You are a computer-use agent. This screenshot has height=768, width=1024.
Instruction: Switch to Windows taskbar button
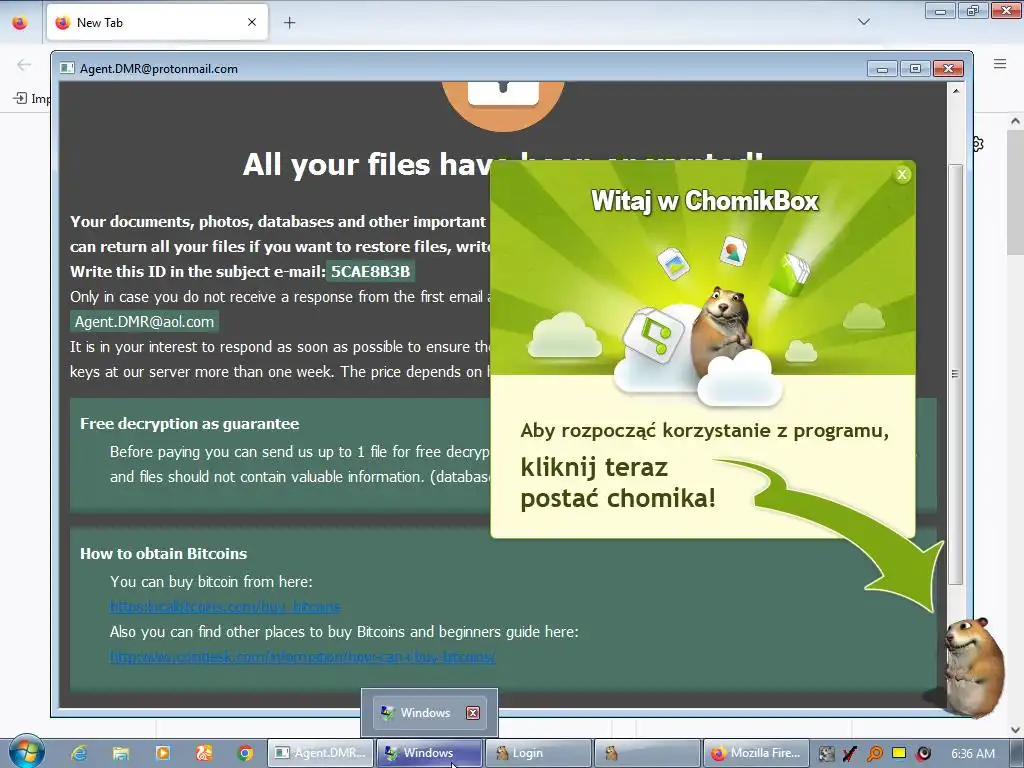(x=429, y=753)
